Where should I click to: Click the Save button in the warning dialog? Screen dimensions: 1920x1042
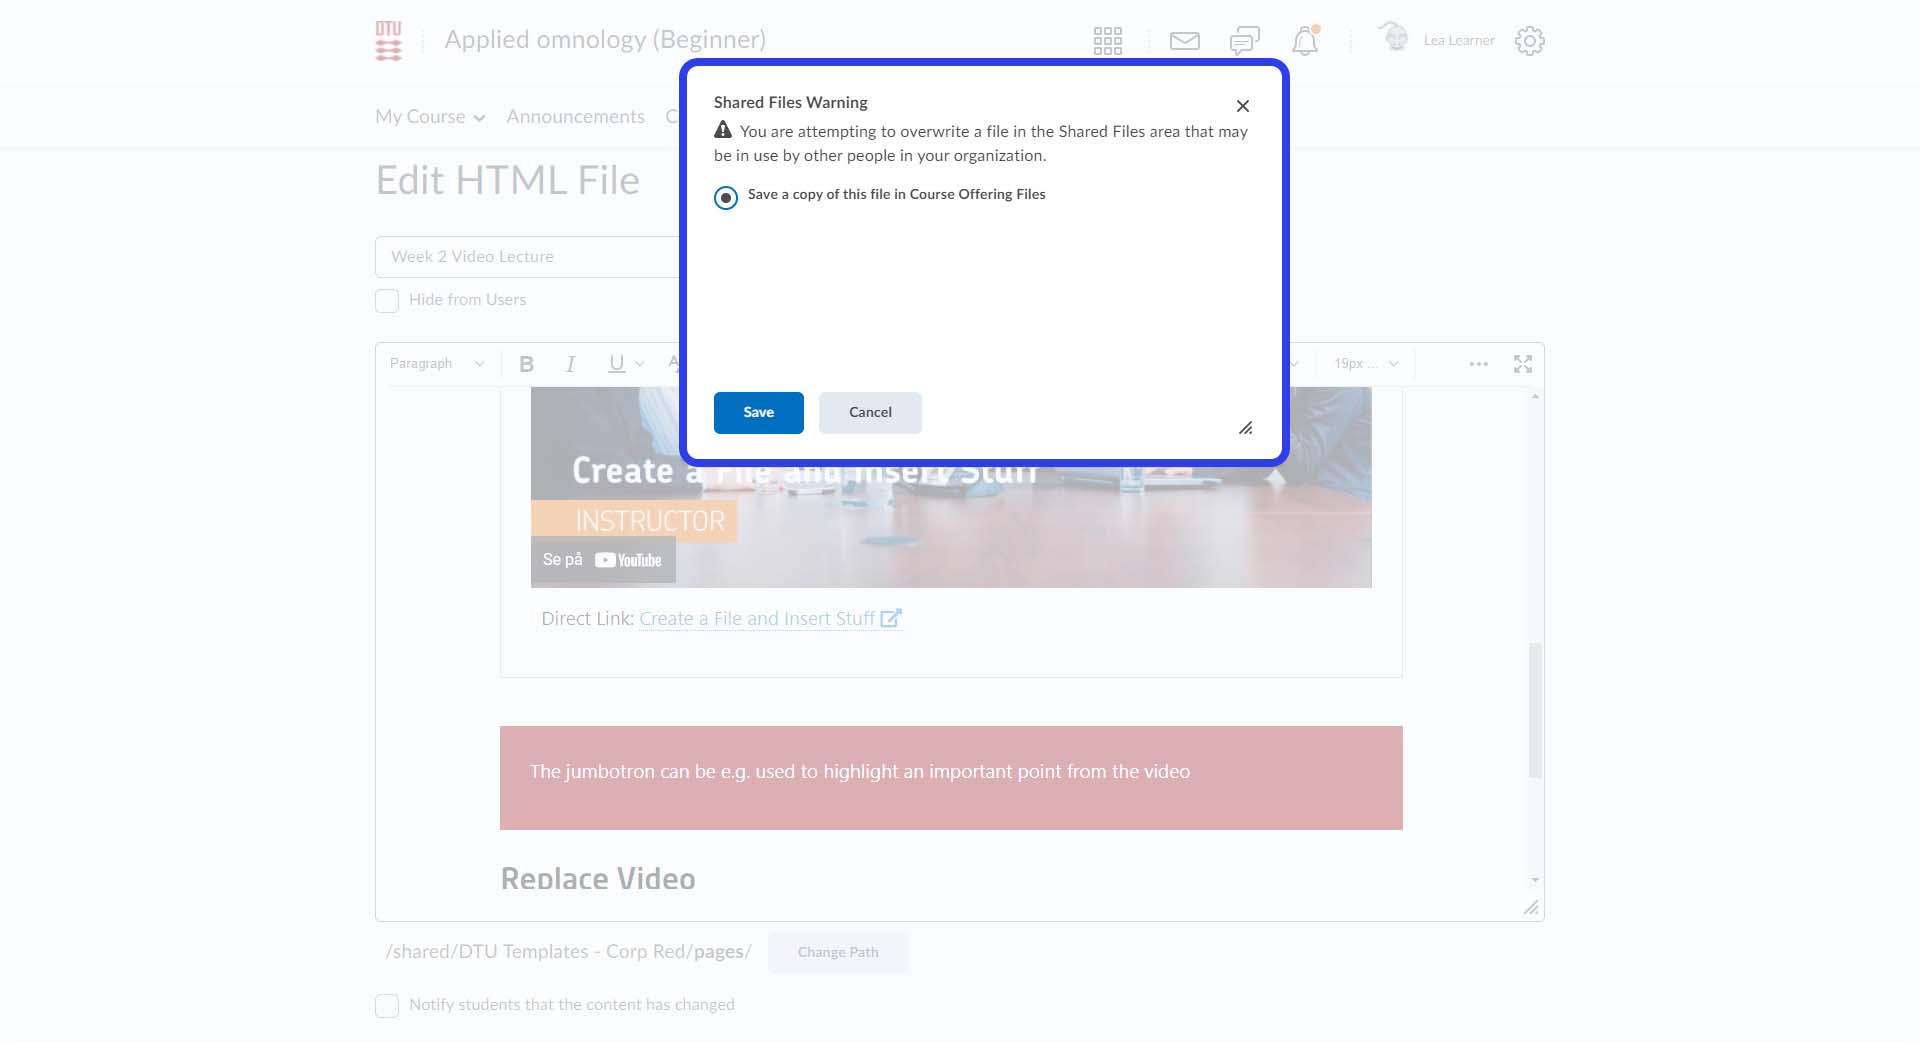(x=758, y=412)
